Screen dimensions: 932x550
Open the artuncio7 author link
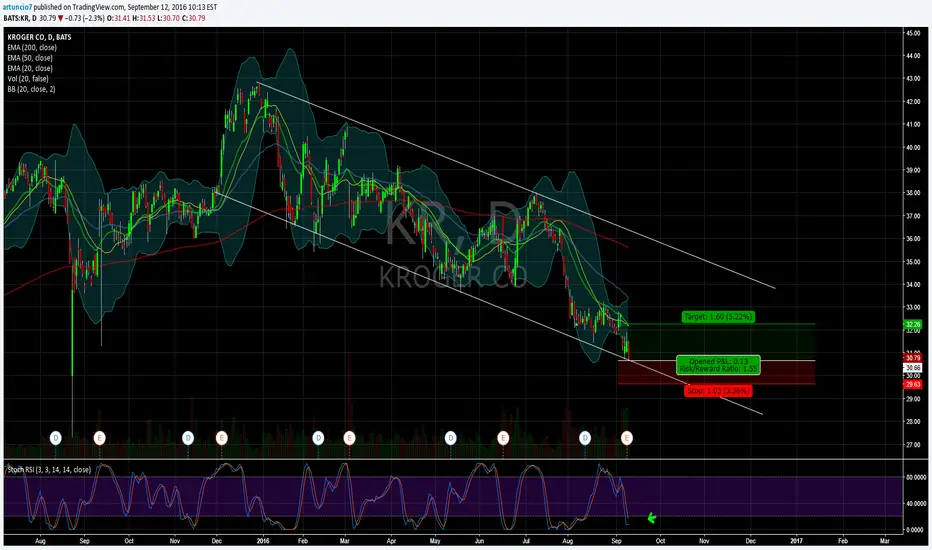17,7
